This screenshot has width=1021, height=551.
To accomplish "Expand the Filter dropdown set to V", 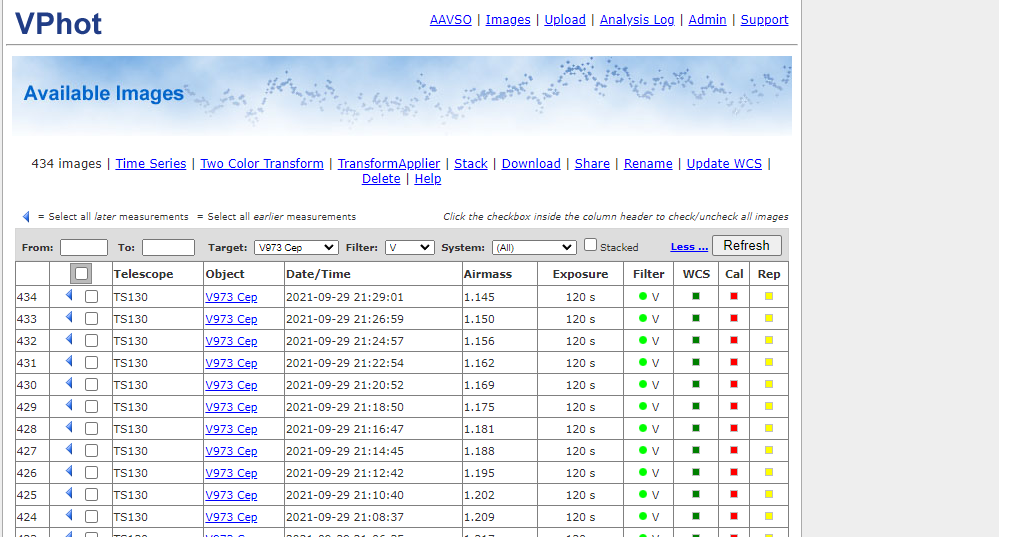I will (410, 247).
